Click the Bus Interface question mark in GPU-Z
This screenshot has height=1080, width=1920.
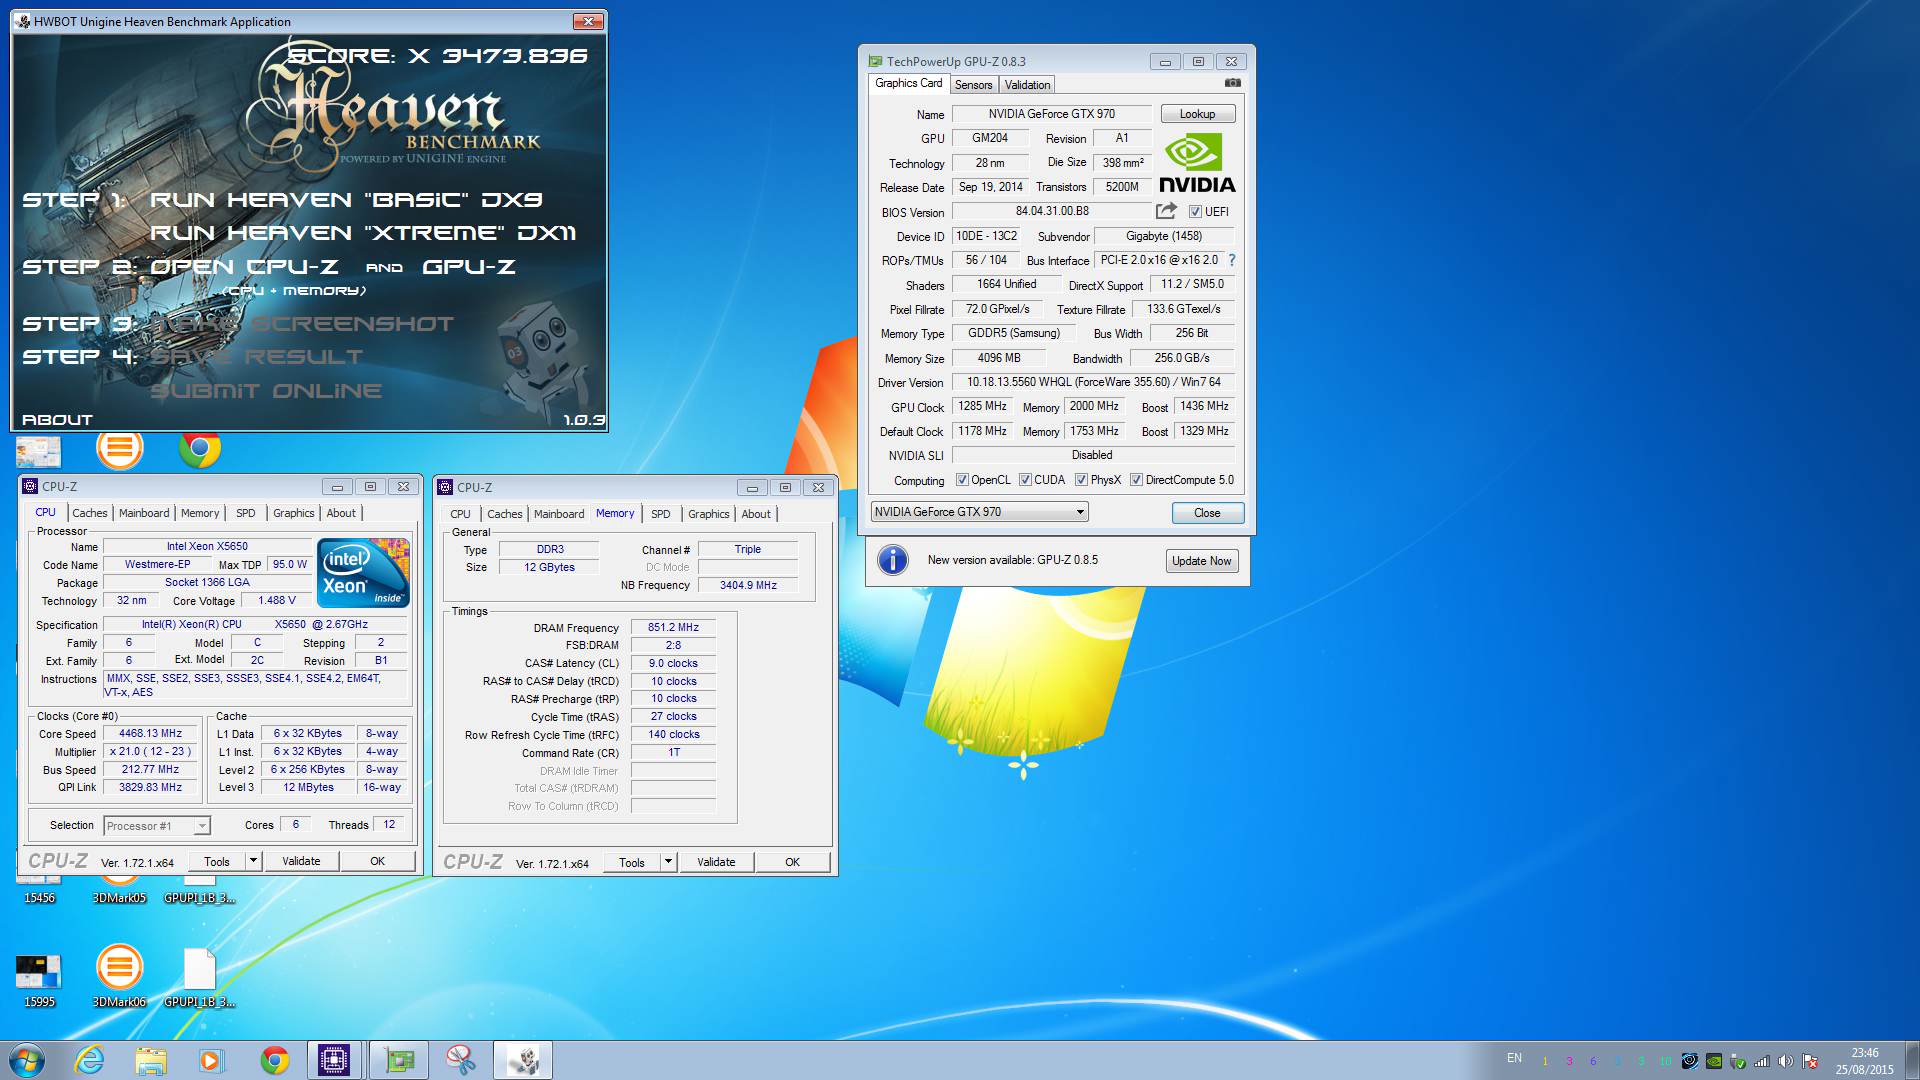tap(1231, 260)
